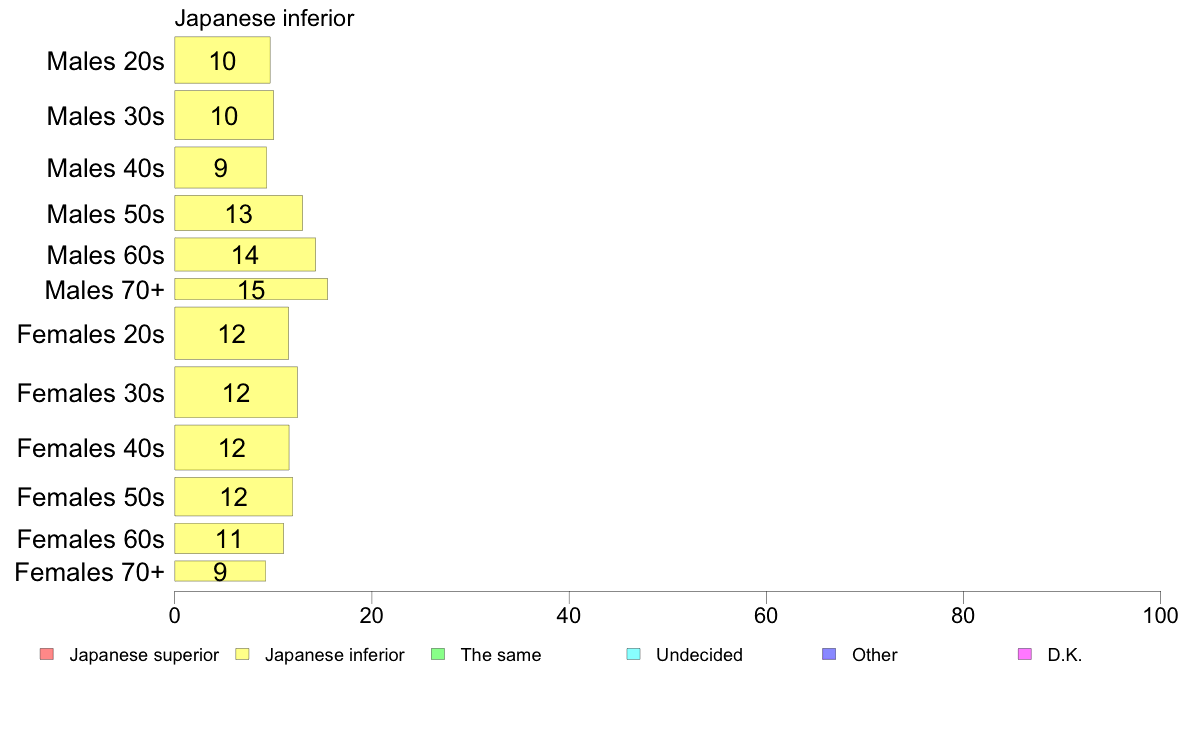Click the Japanese inferior chart title
Viewport: 1188px width, 736px height.
264,17
